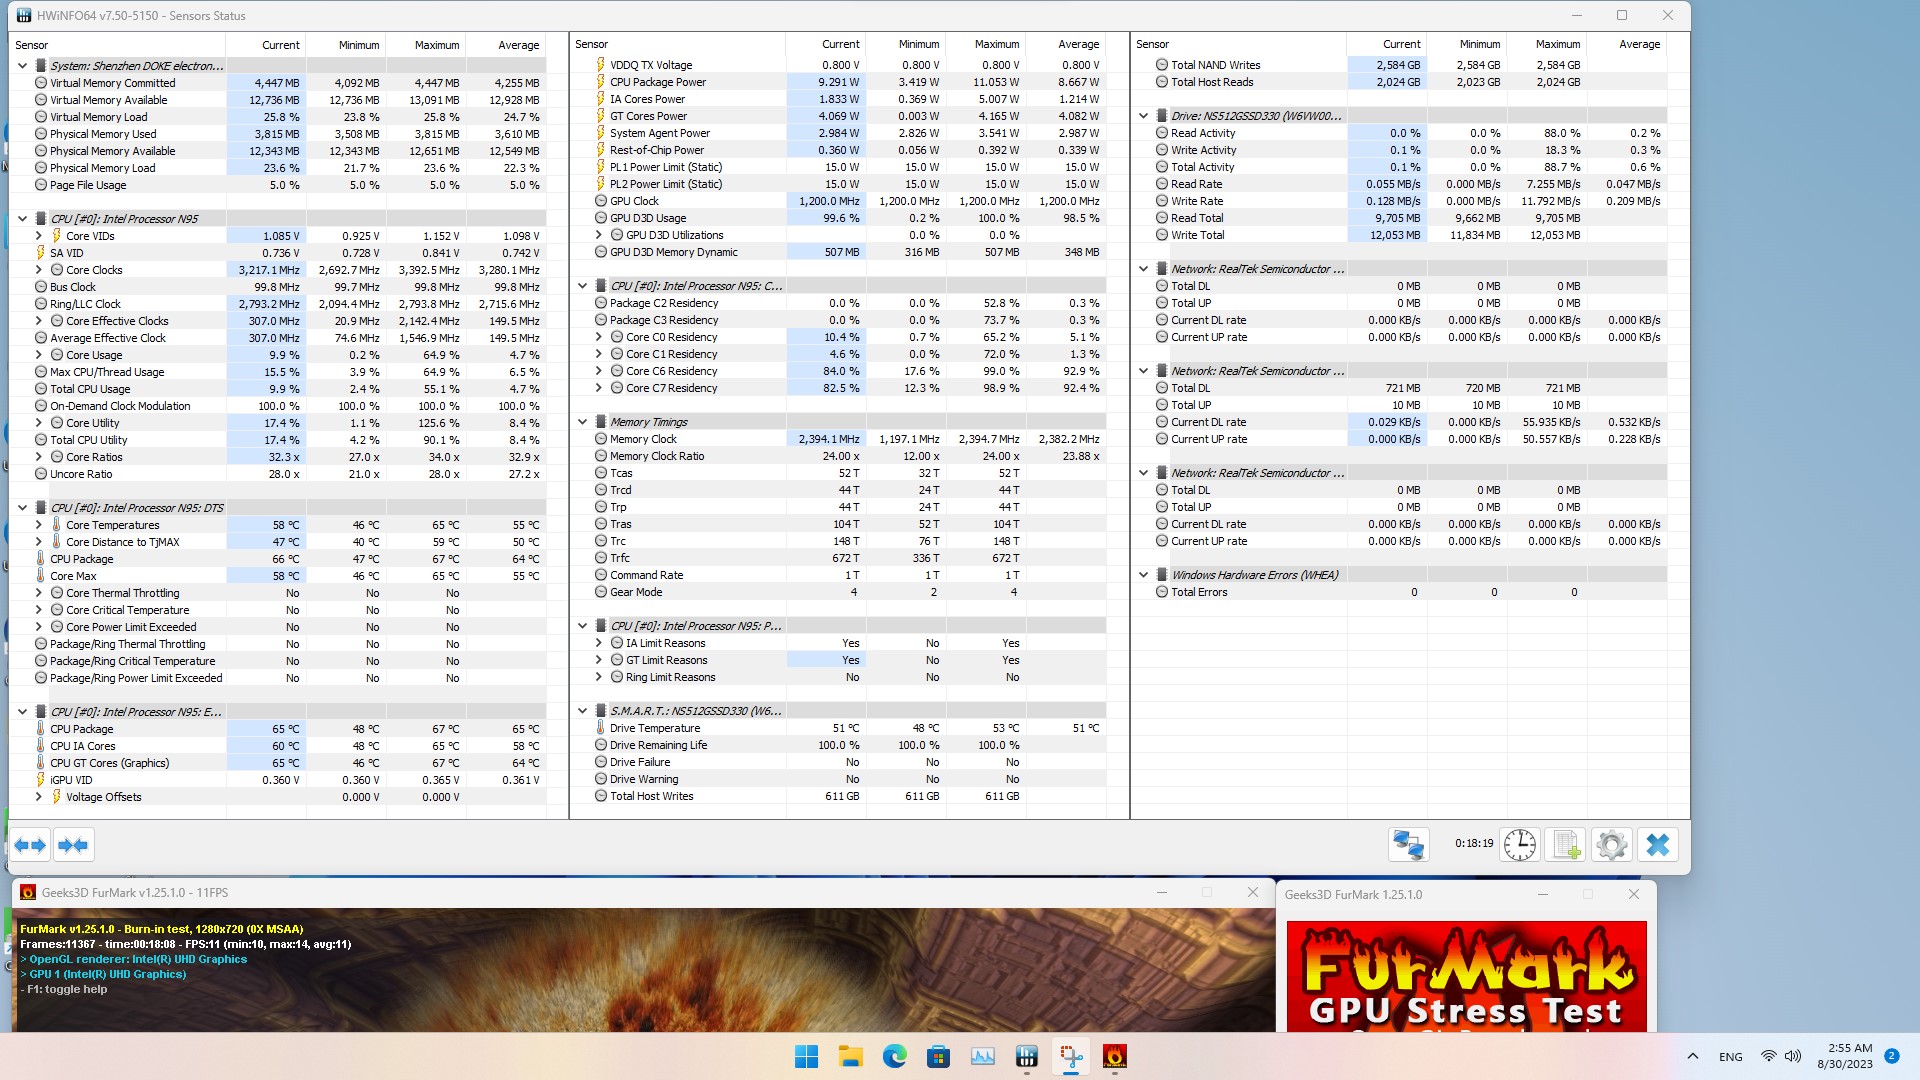Select the CPU Package Power sensor row
This screenshot has width=1920, height=1080.
657,82
